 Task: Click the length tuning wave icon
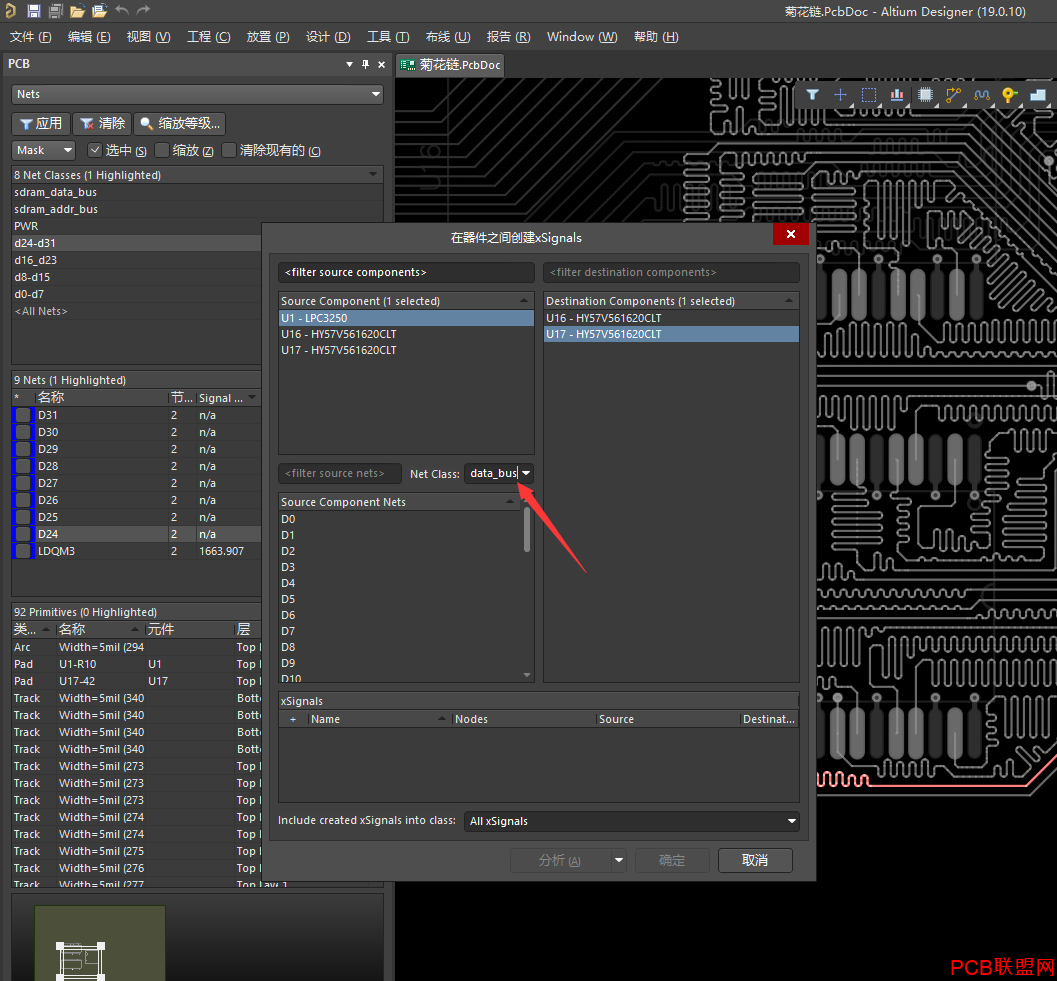coord(982,95)
